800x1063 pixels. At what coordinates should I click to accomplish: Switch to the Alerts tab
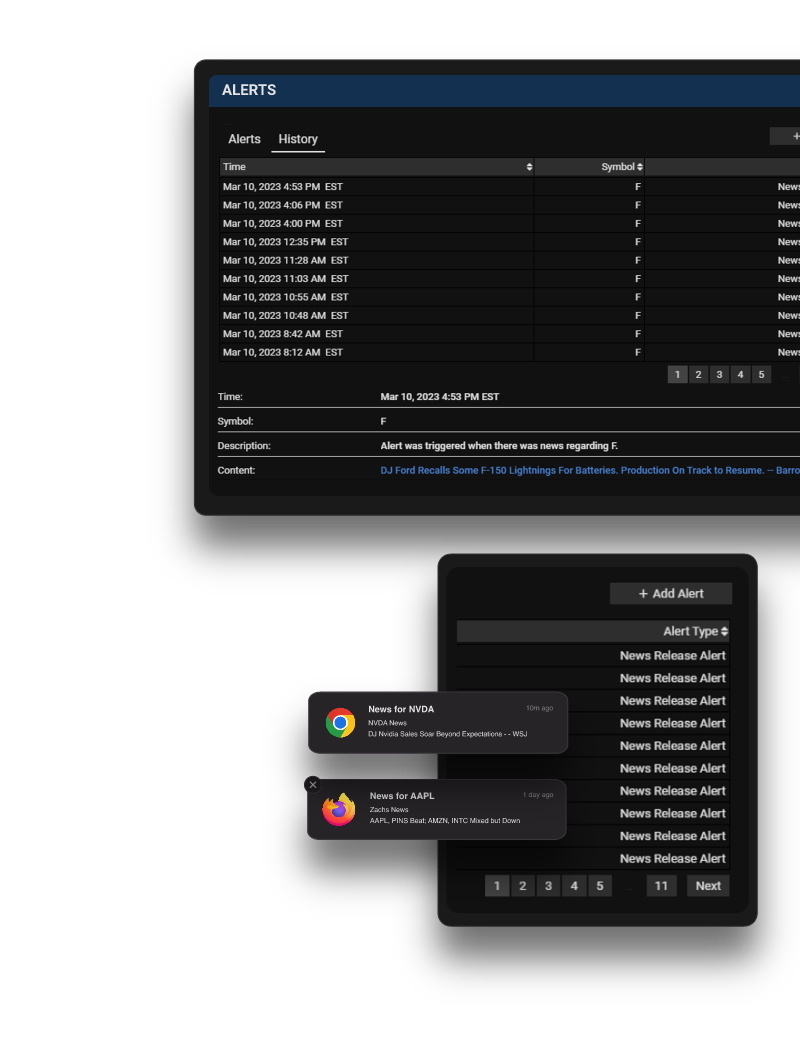point(244,139)
